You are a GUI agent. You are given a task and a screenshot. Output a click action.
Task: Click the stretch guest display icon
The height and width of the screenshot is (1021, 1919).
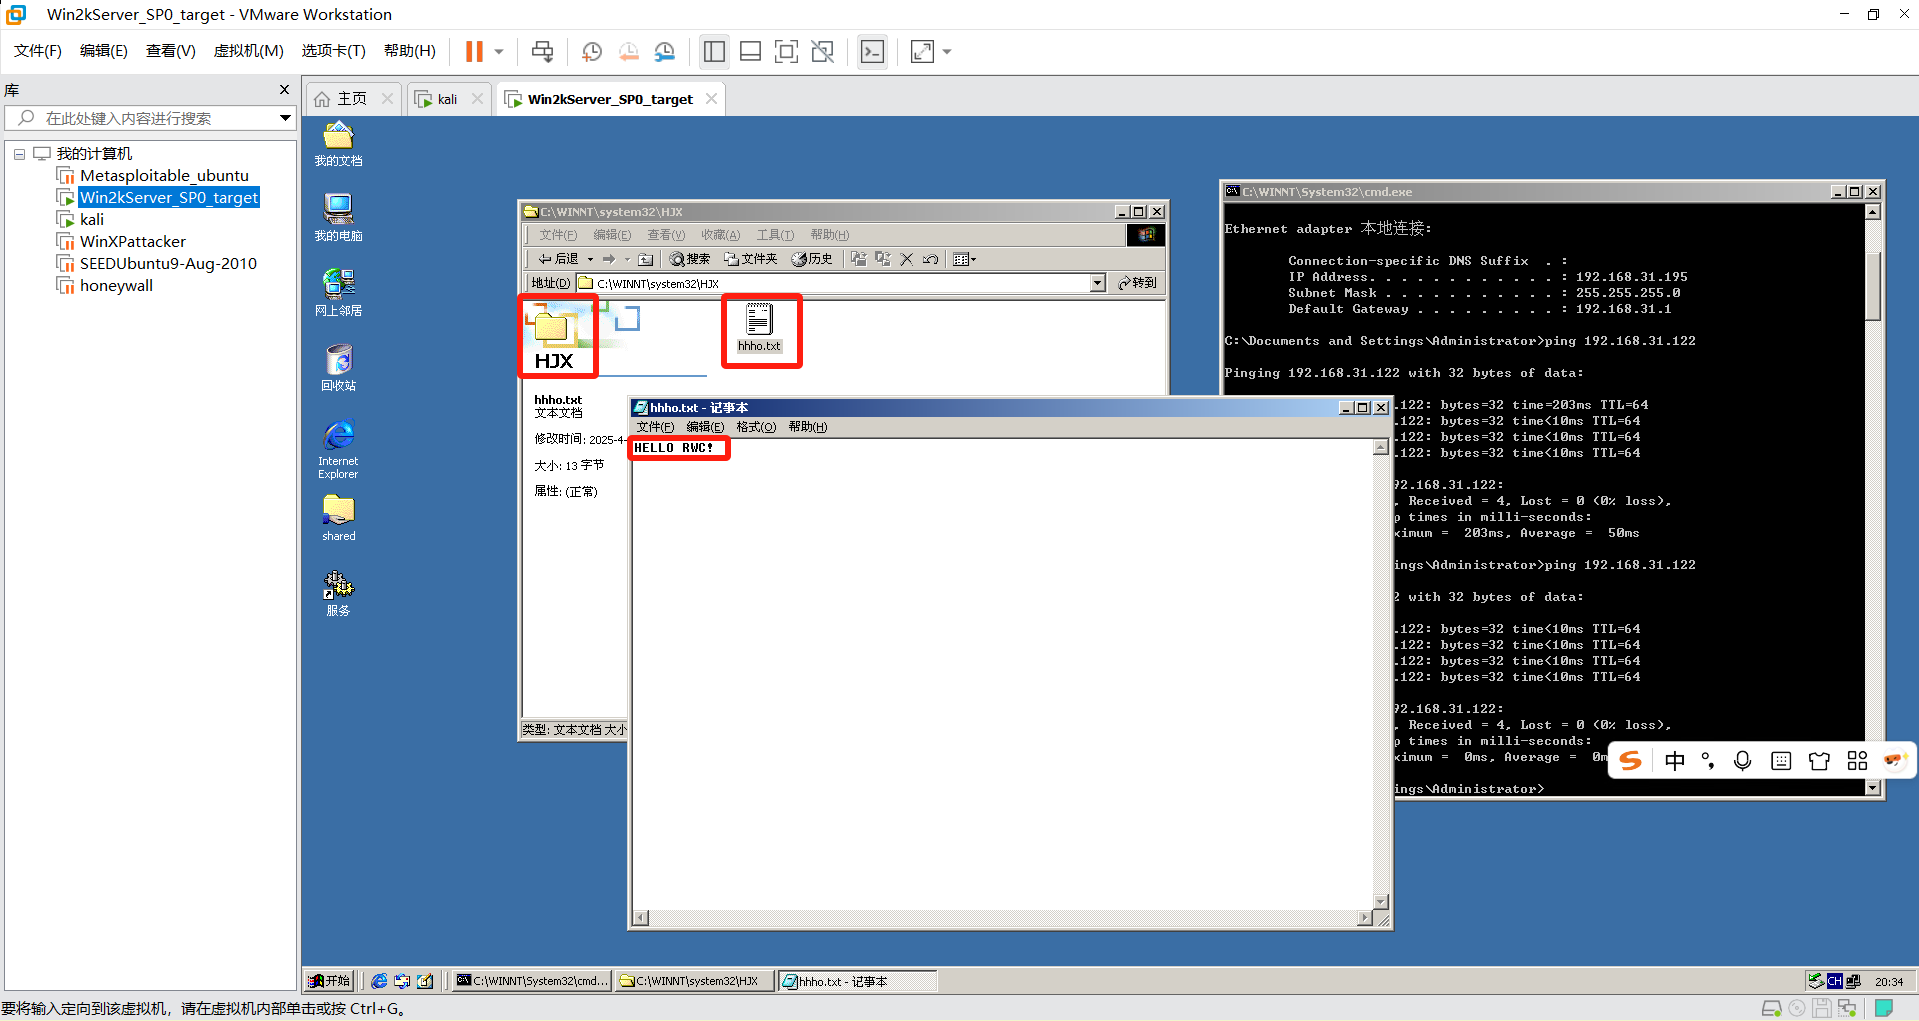coord(922,51)
